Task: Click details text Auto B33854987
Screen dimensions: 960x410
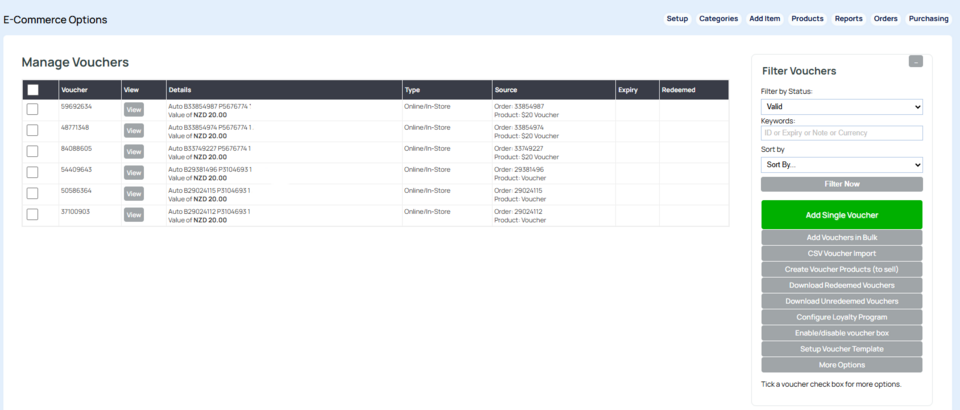Action: (192, 106)
